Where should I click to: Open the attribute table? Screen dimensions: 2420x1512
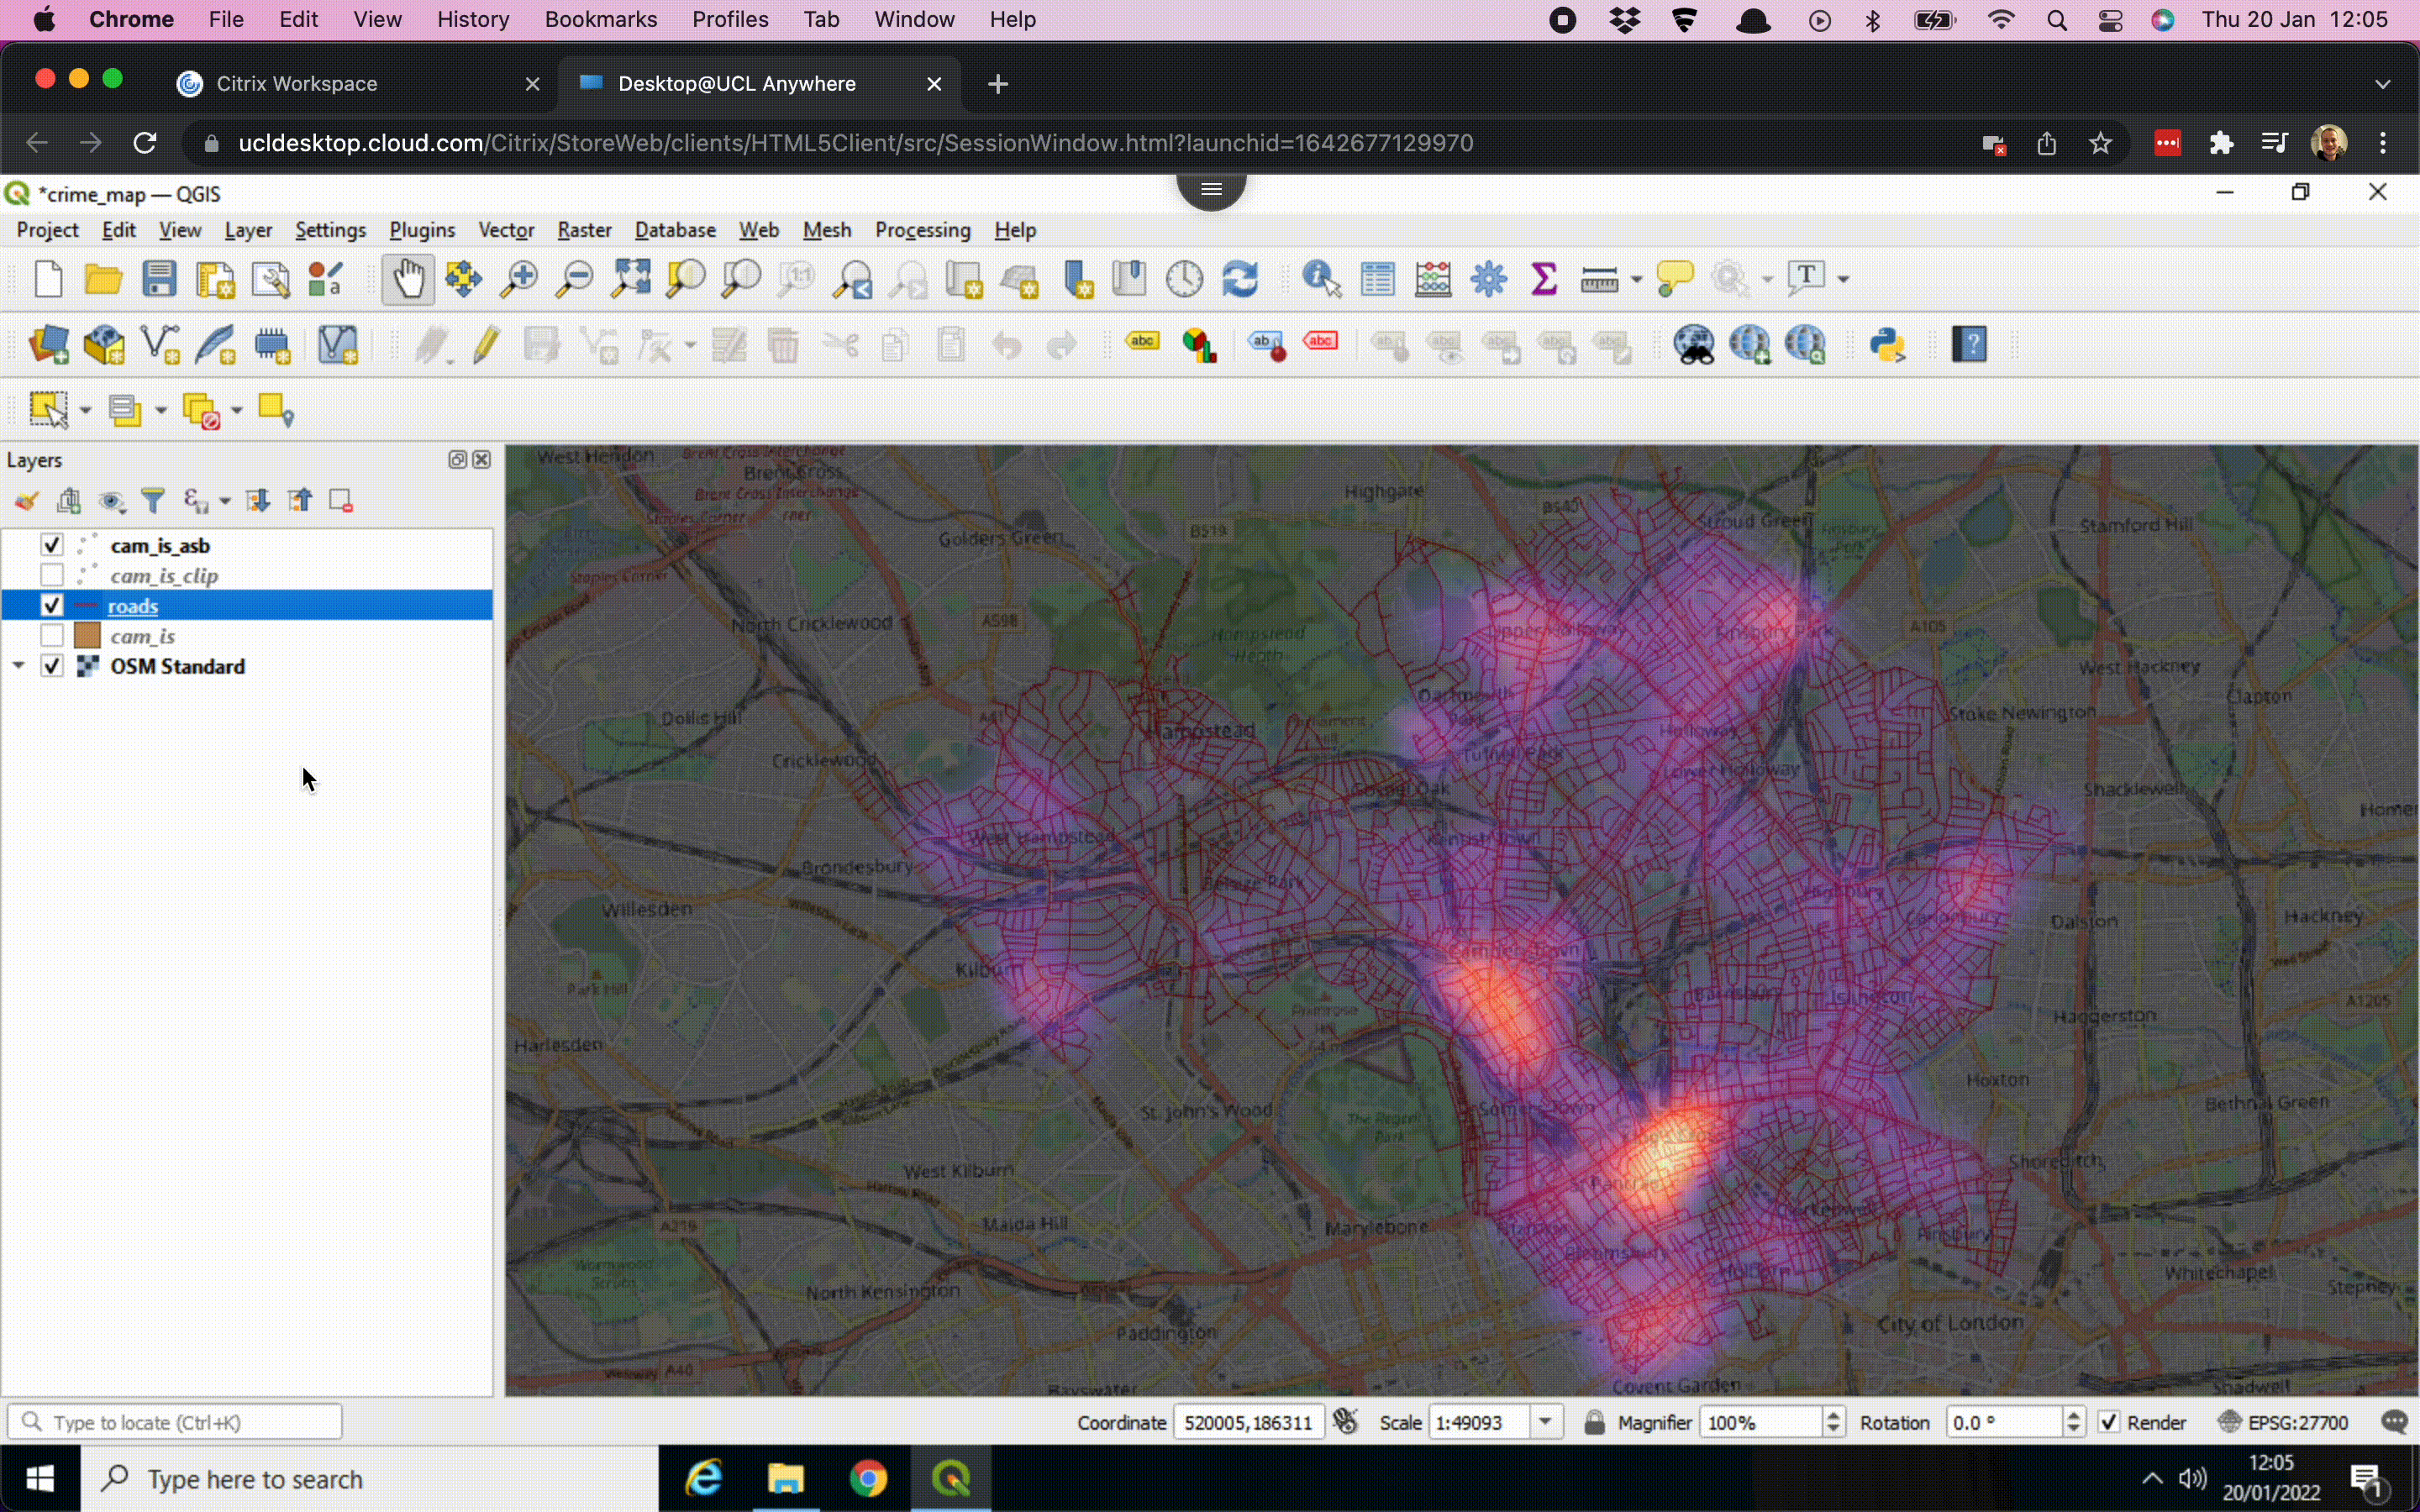1376,279
